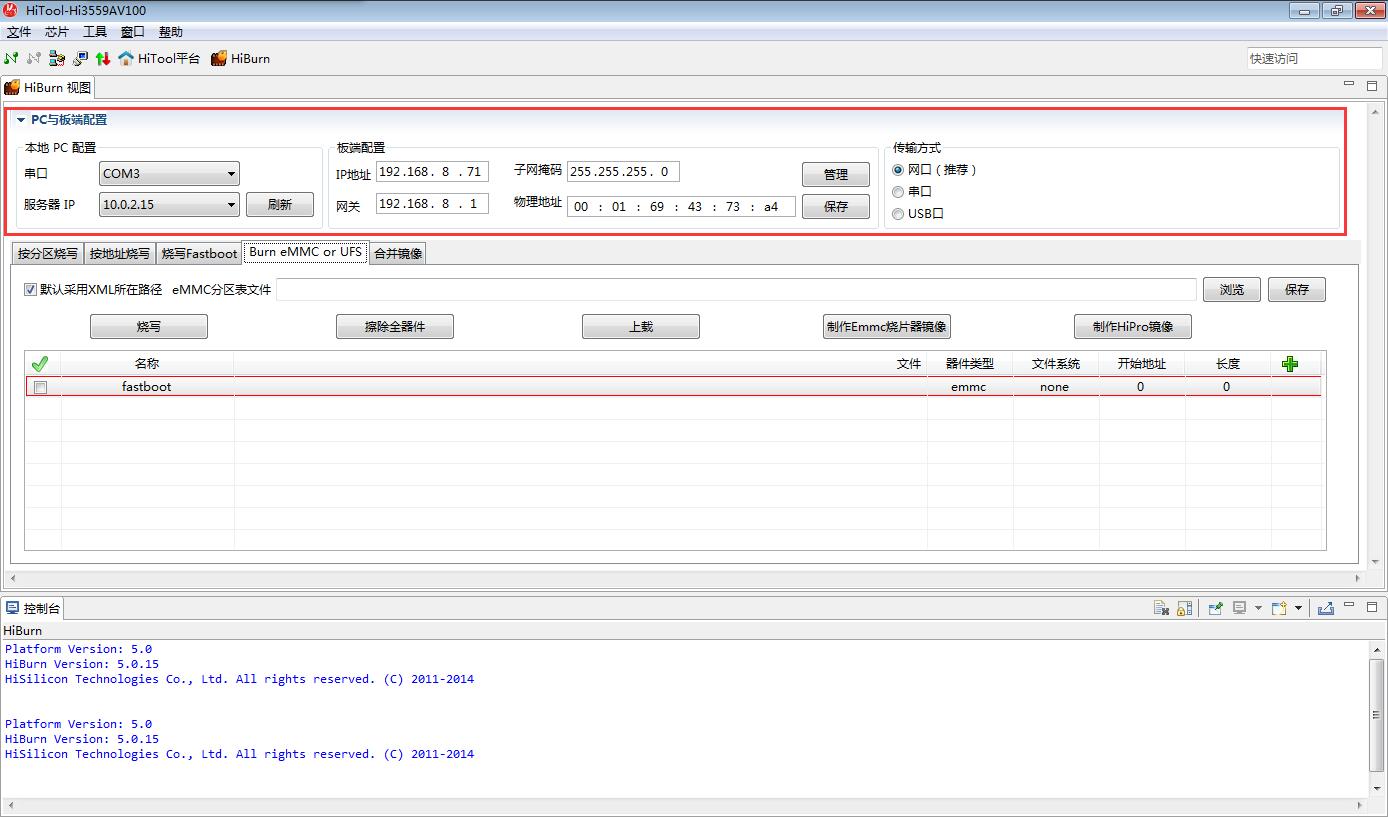Pin the console with the pin icon
The image size is (1388, 817).
point(1216,608)
